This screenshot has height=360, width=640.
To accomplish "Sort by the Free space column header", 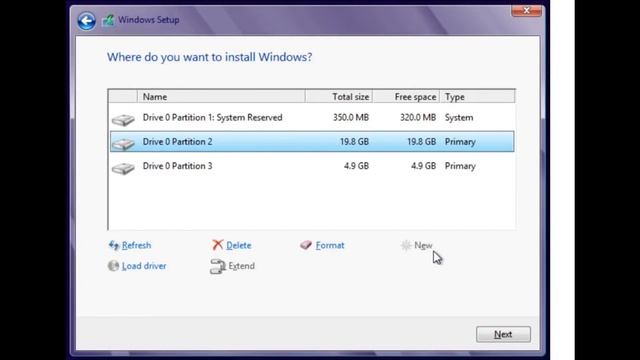I will click(406, 97).
